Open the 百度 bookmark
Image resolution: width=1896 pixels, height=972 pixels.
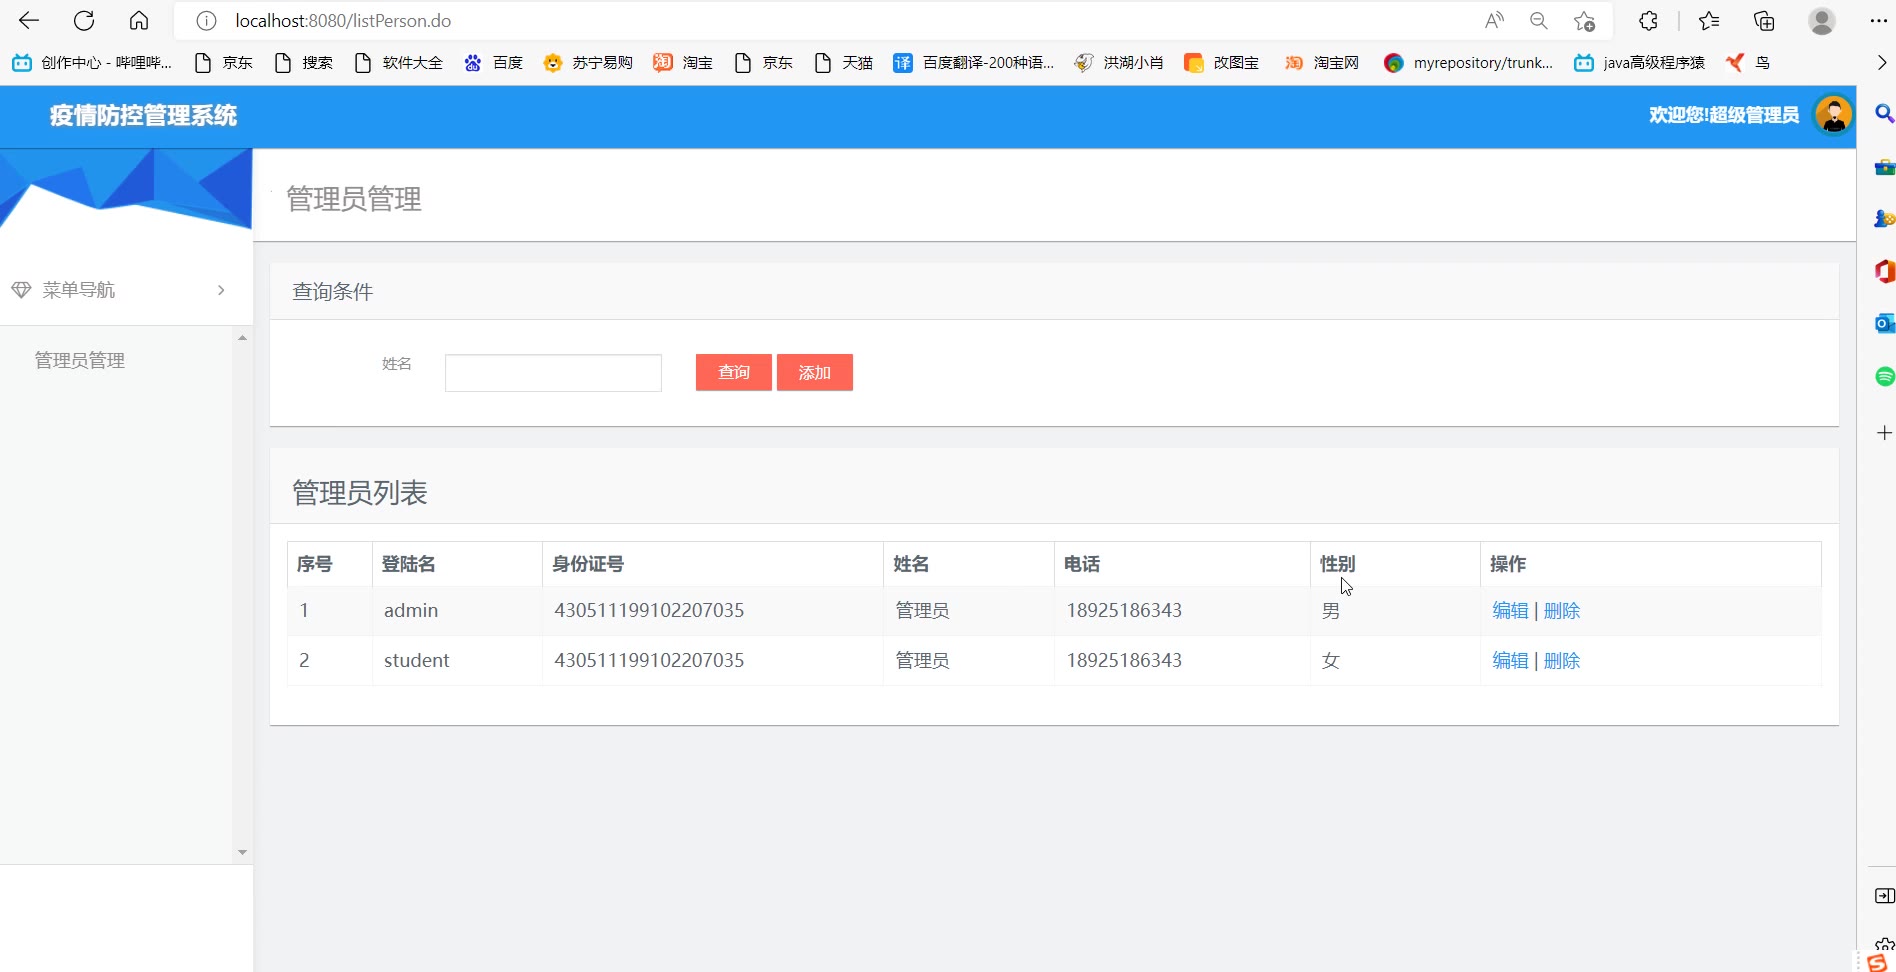point(494,63)
